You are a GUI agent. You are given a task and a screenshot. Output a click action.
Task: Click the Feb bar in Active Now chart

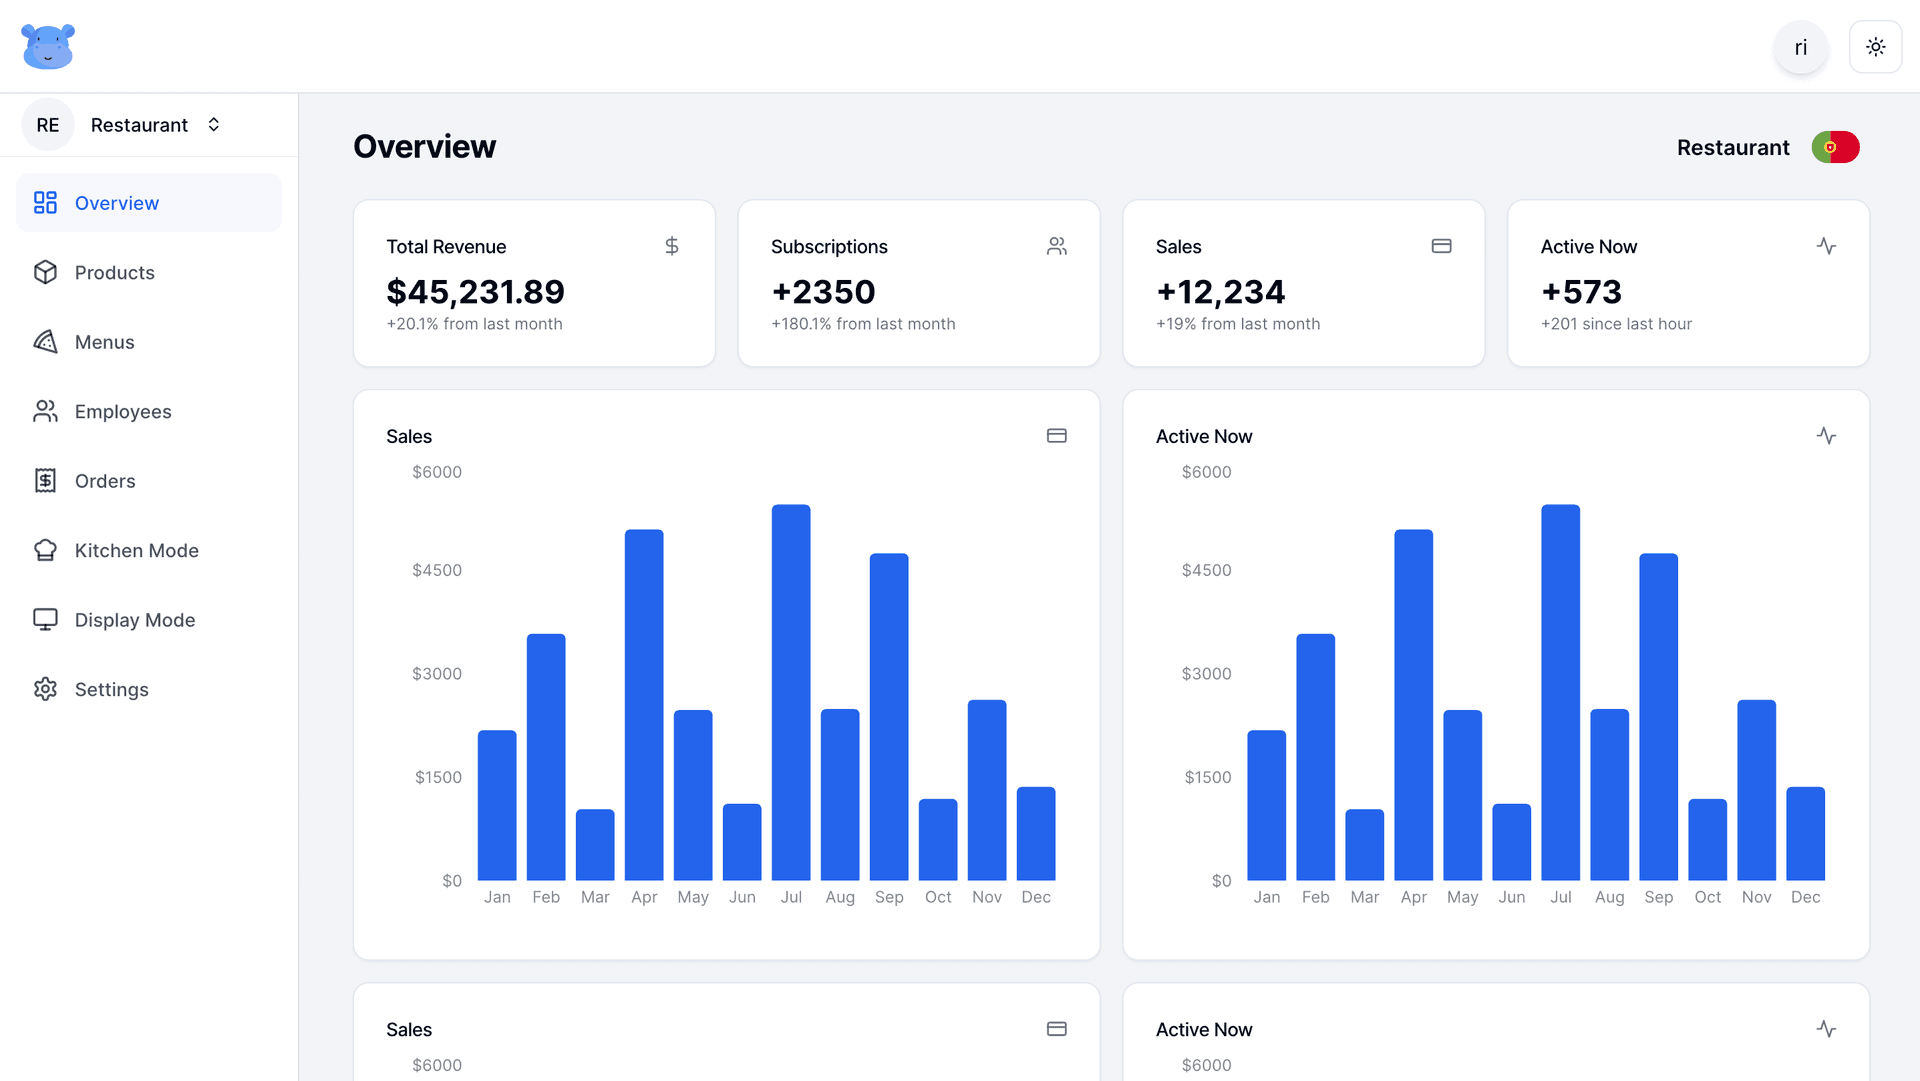pos(1315,757)
